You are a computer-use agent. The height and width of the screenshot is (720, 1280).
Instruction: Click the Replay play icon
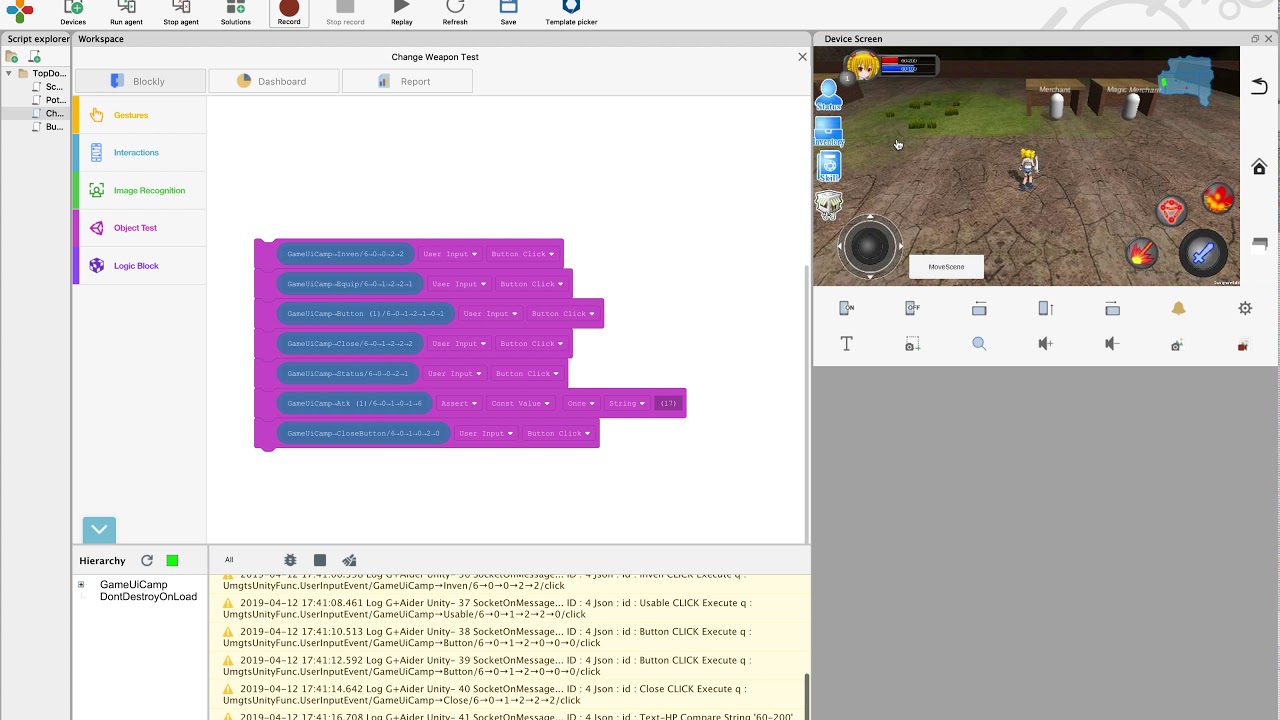pyautogui.click(x=401, y=8)
